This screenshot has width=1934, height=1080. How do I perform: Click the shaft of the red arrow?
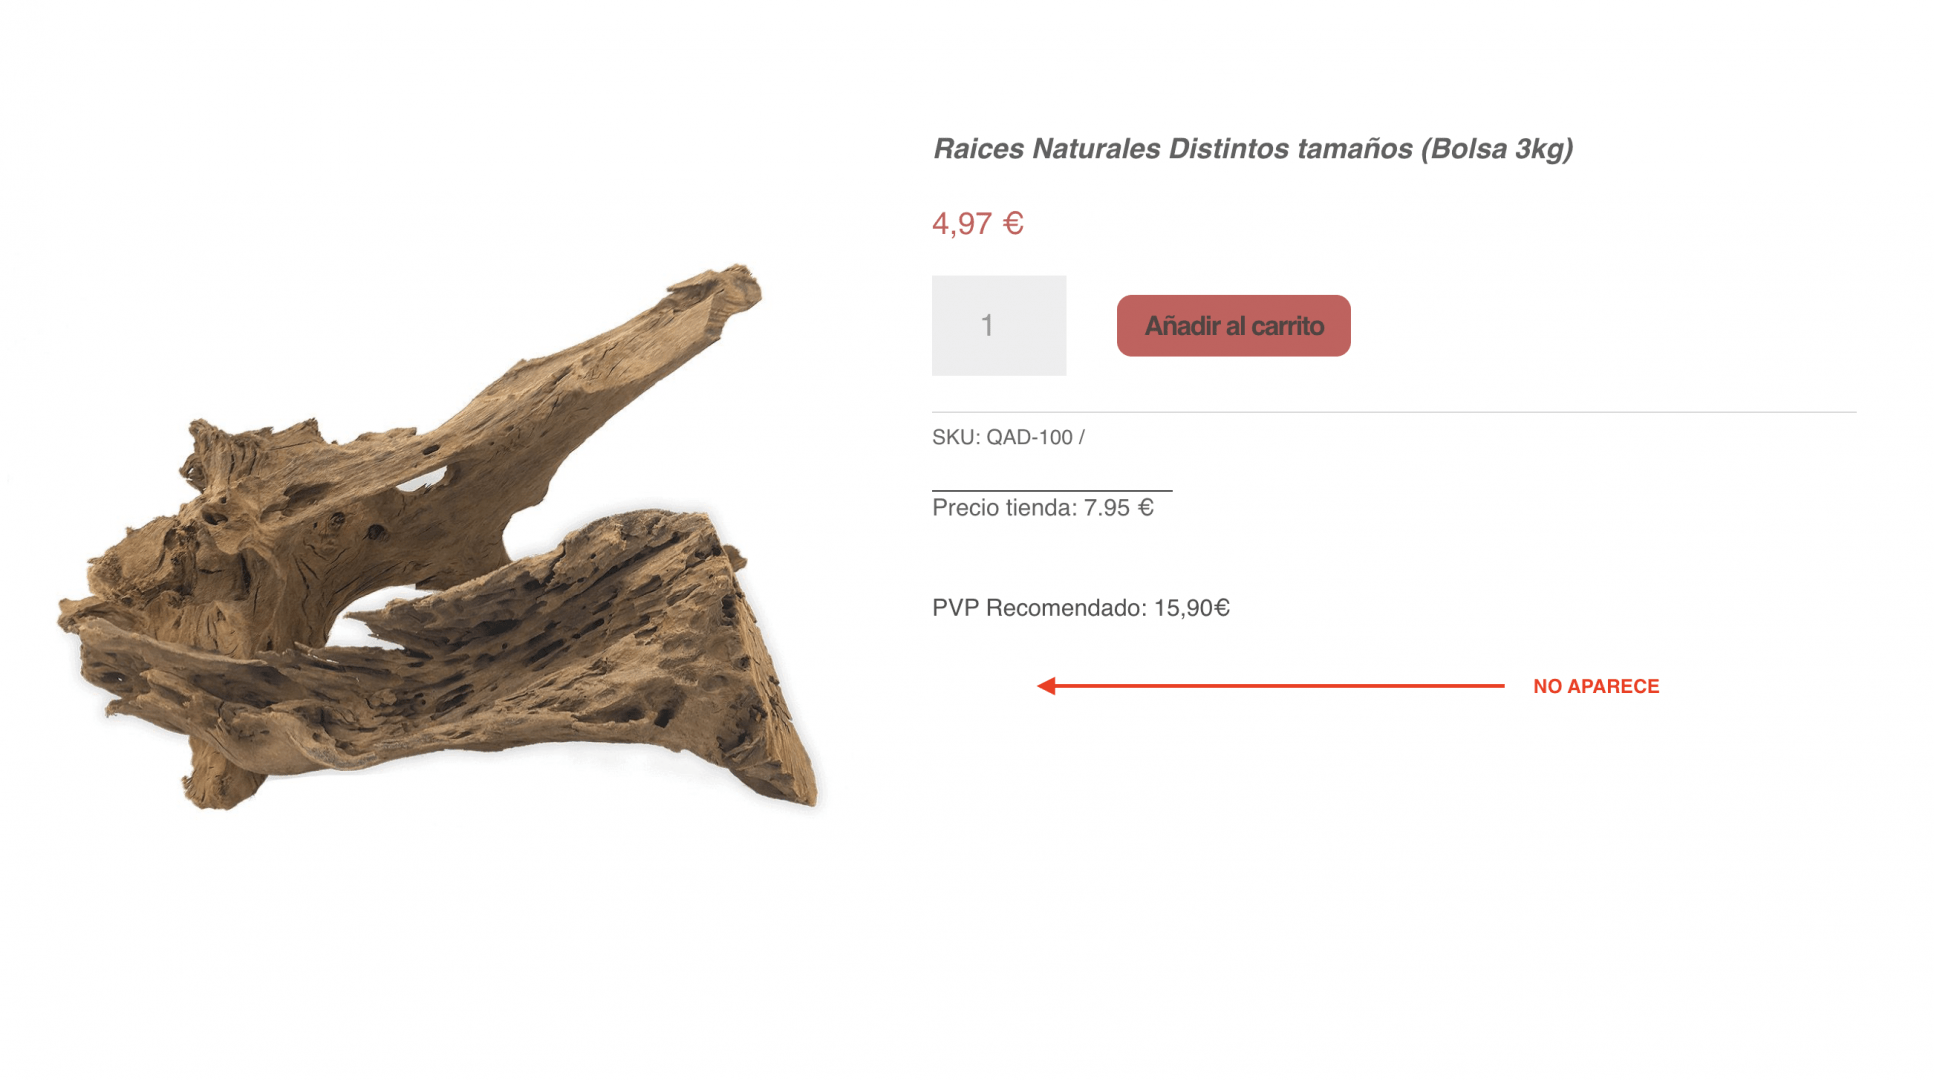coord(1280,686)
